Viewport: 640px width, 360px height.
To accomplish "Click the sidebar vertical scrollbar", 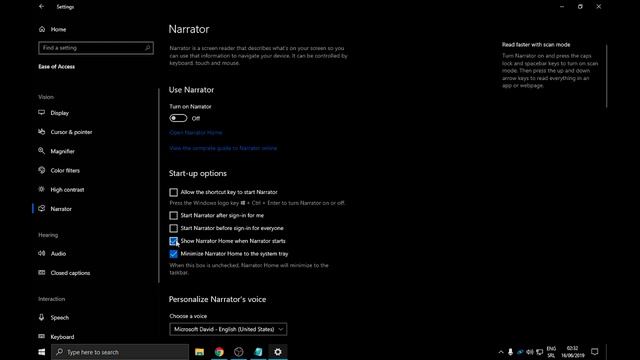I will pyautogui.click(x=159, y=186).
